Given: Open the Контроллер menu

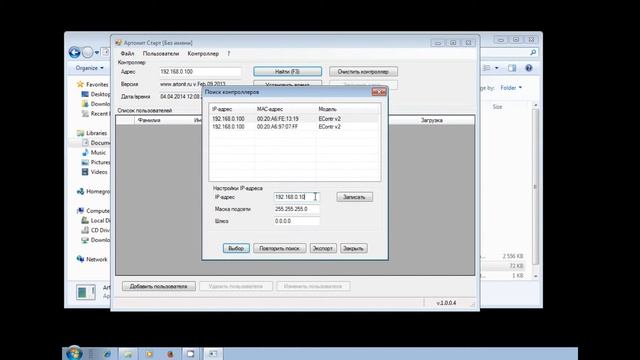Looking at the screenshot, I should point(203,53).
